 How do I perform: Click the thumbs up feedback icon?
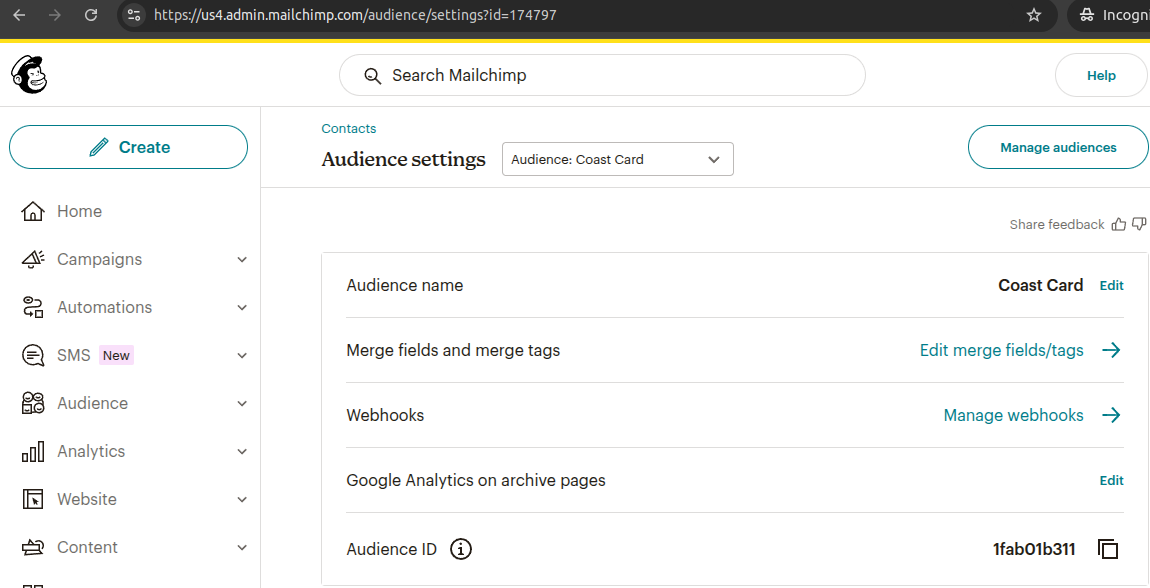click(1119, 224)
